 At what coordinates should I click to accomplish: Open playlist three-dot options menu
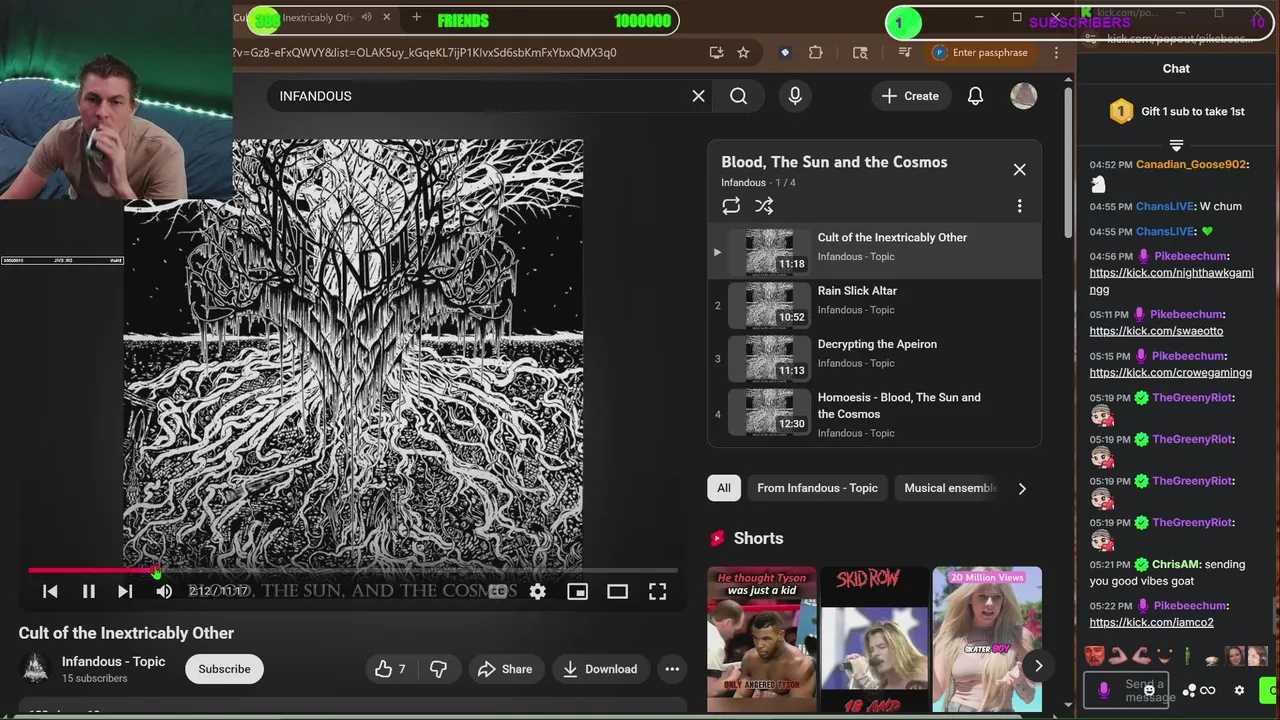(1019, 206)
